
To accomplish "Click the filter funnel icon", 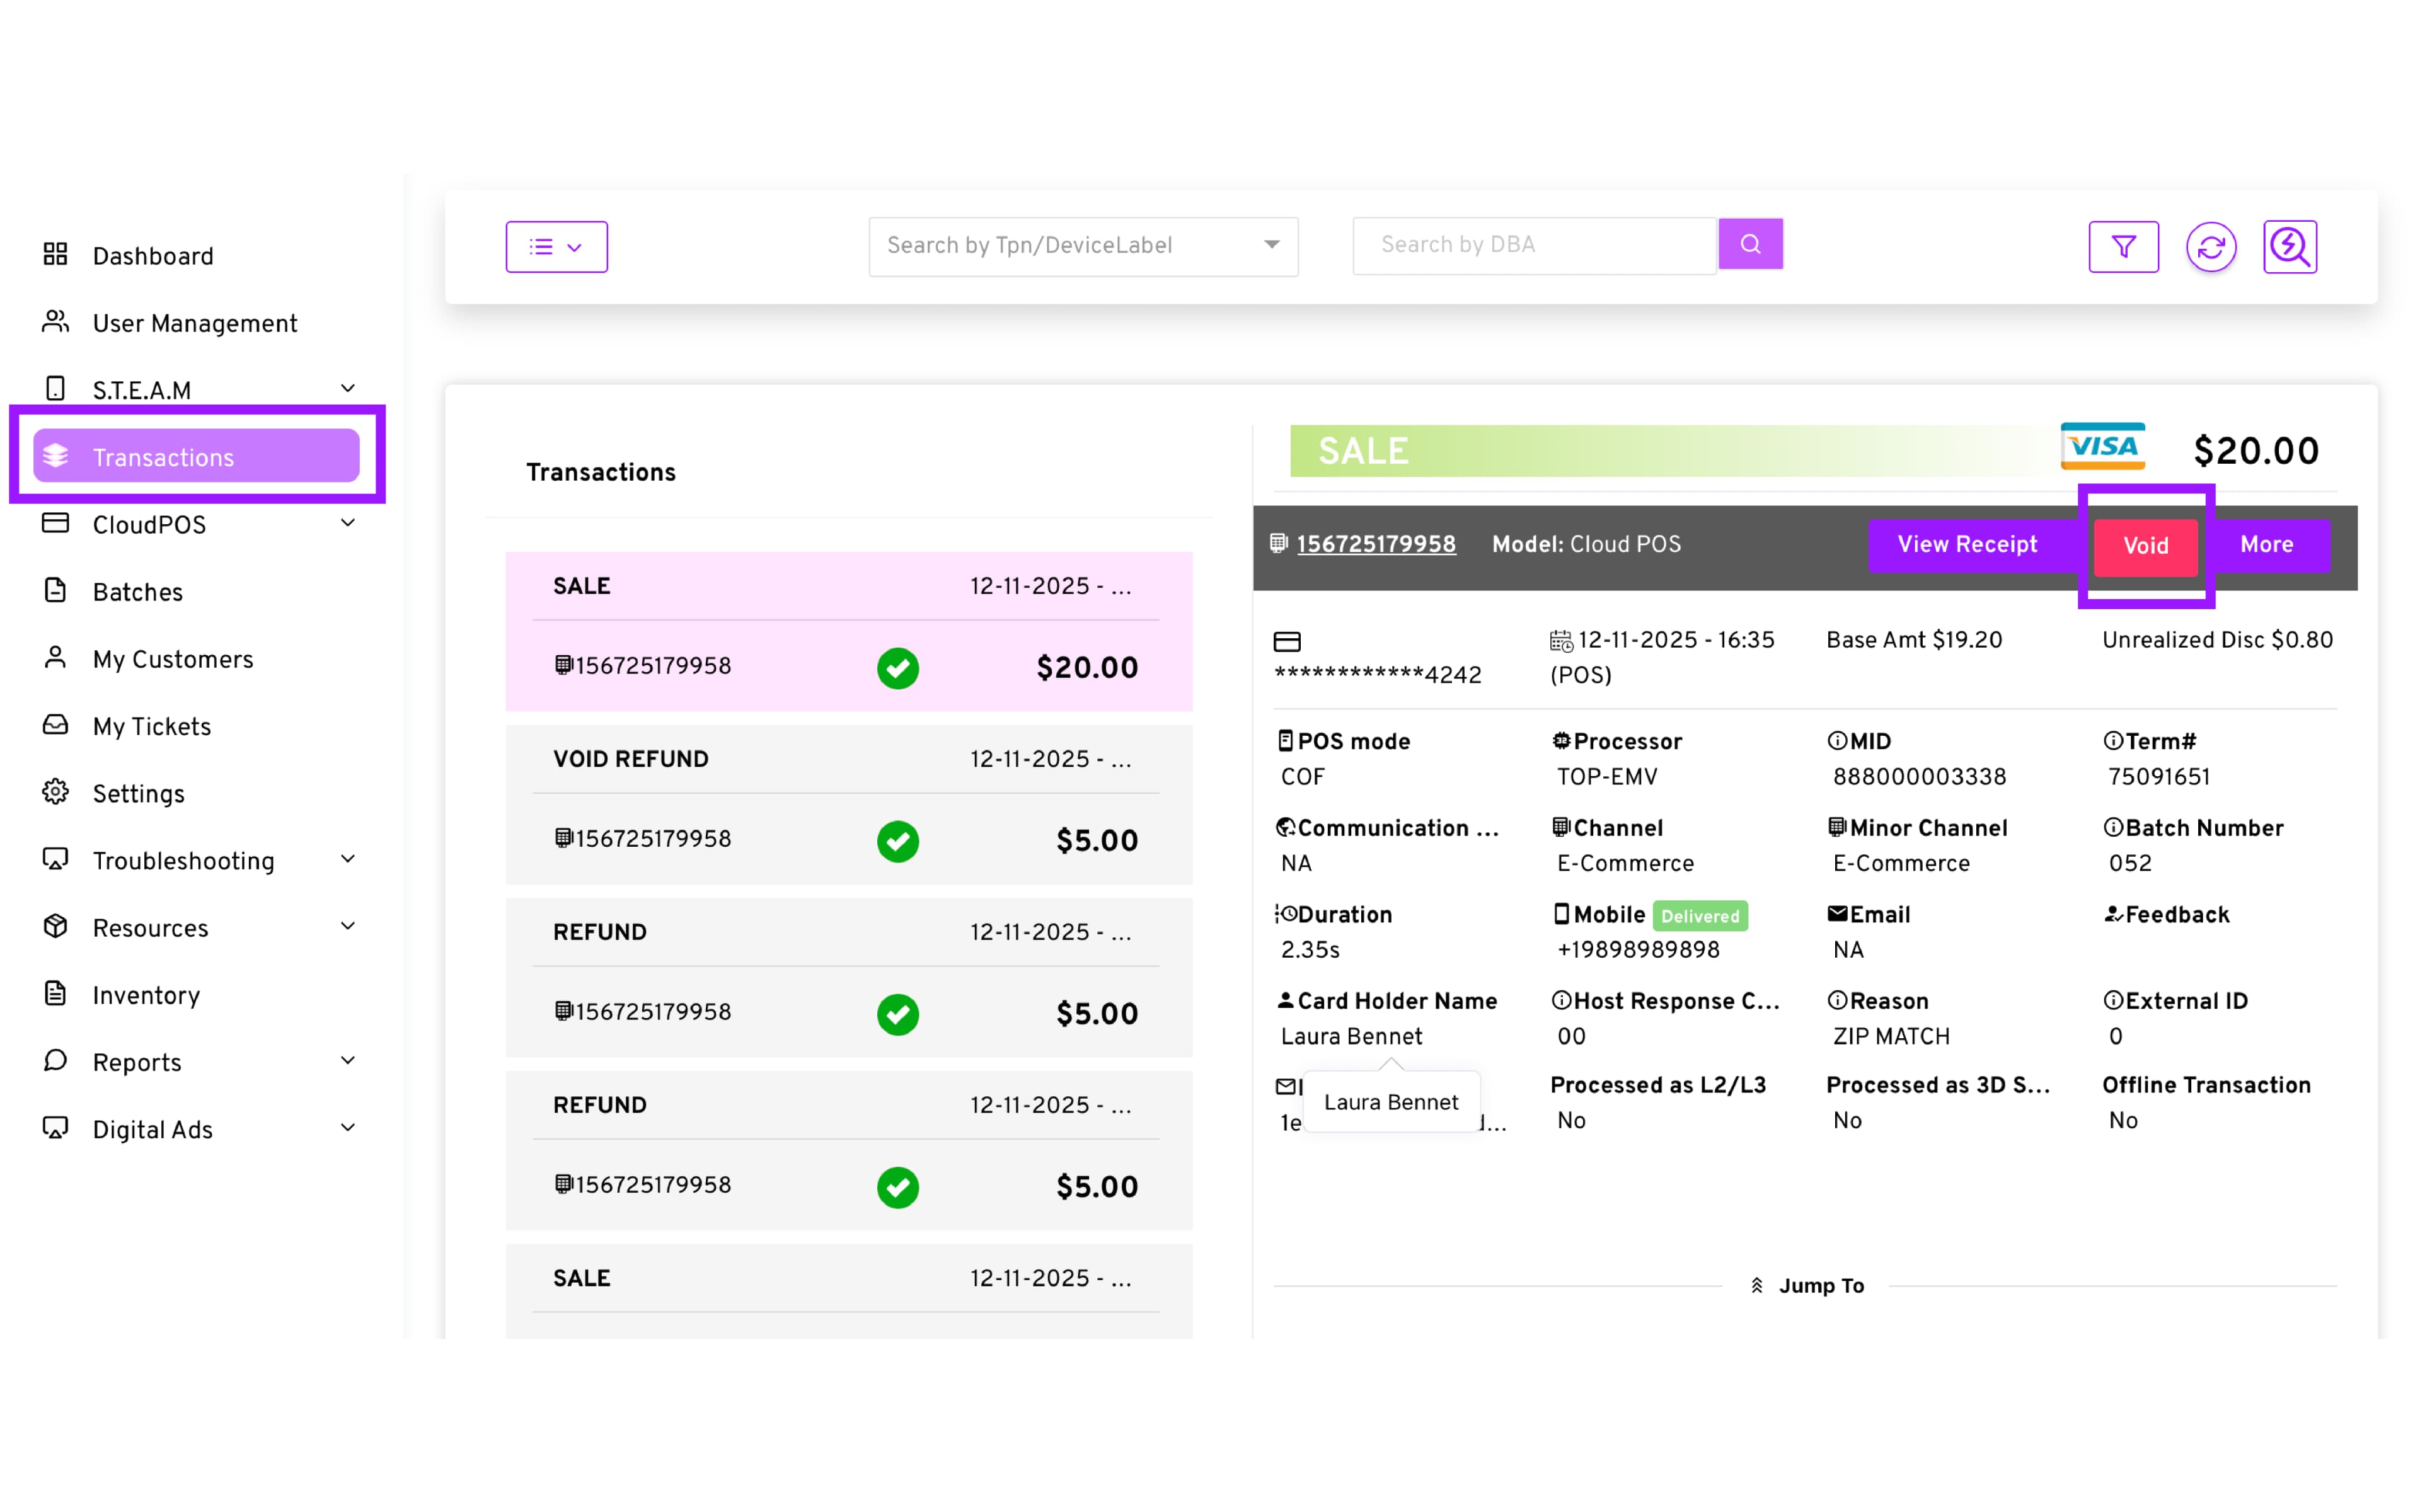I will pyautogui.click(x=2123, y=246).
